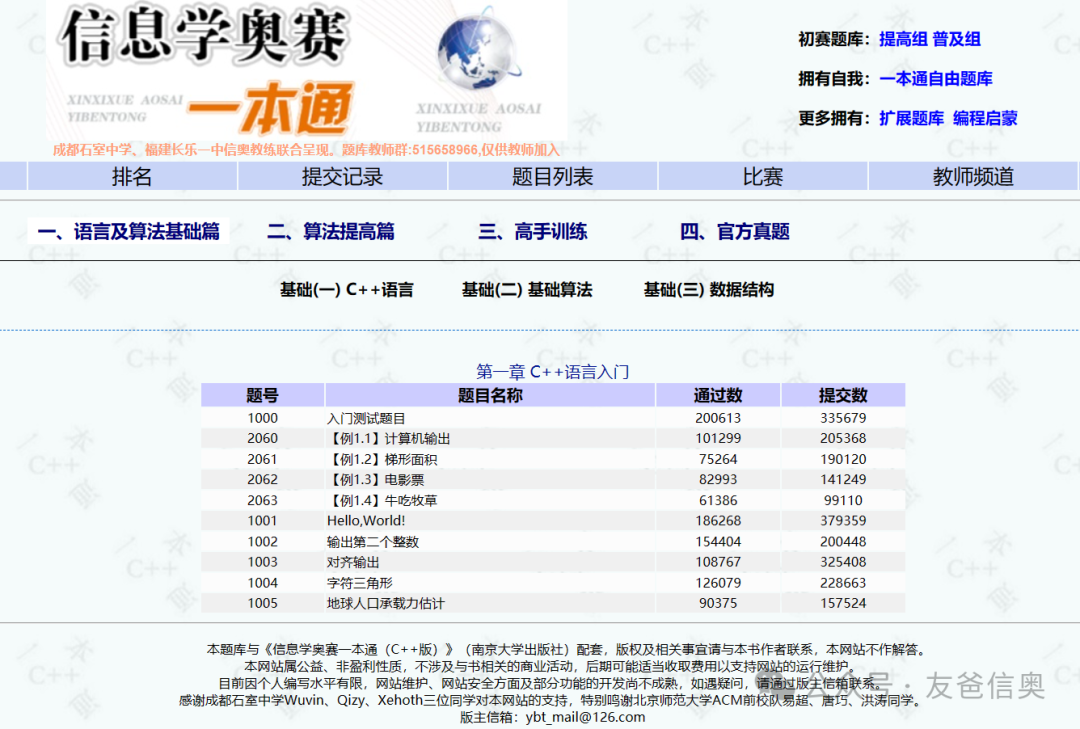Open problem 字符三角形

click(360, 583)
